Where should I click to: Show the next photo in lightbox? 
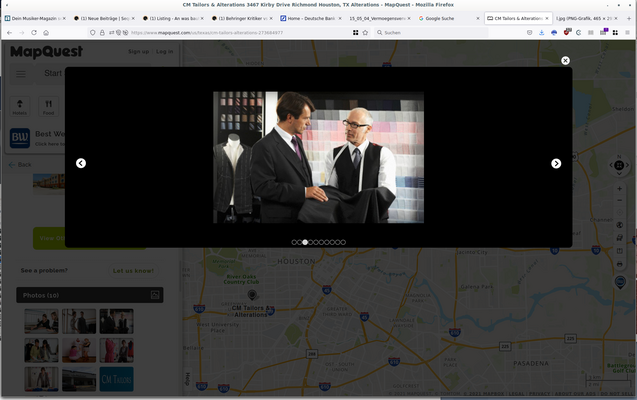click(x=556, y=163)
